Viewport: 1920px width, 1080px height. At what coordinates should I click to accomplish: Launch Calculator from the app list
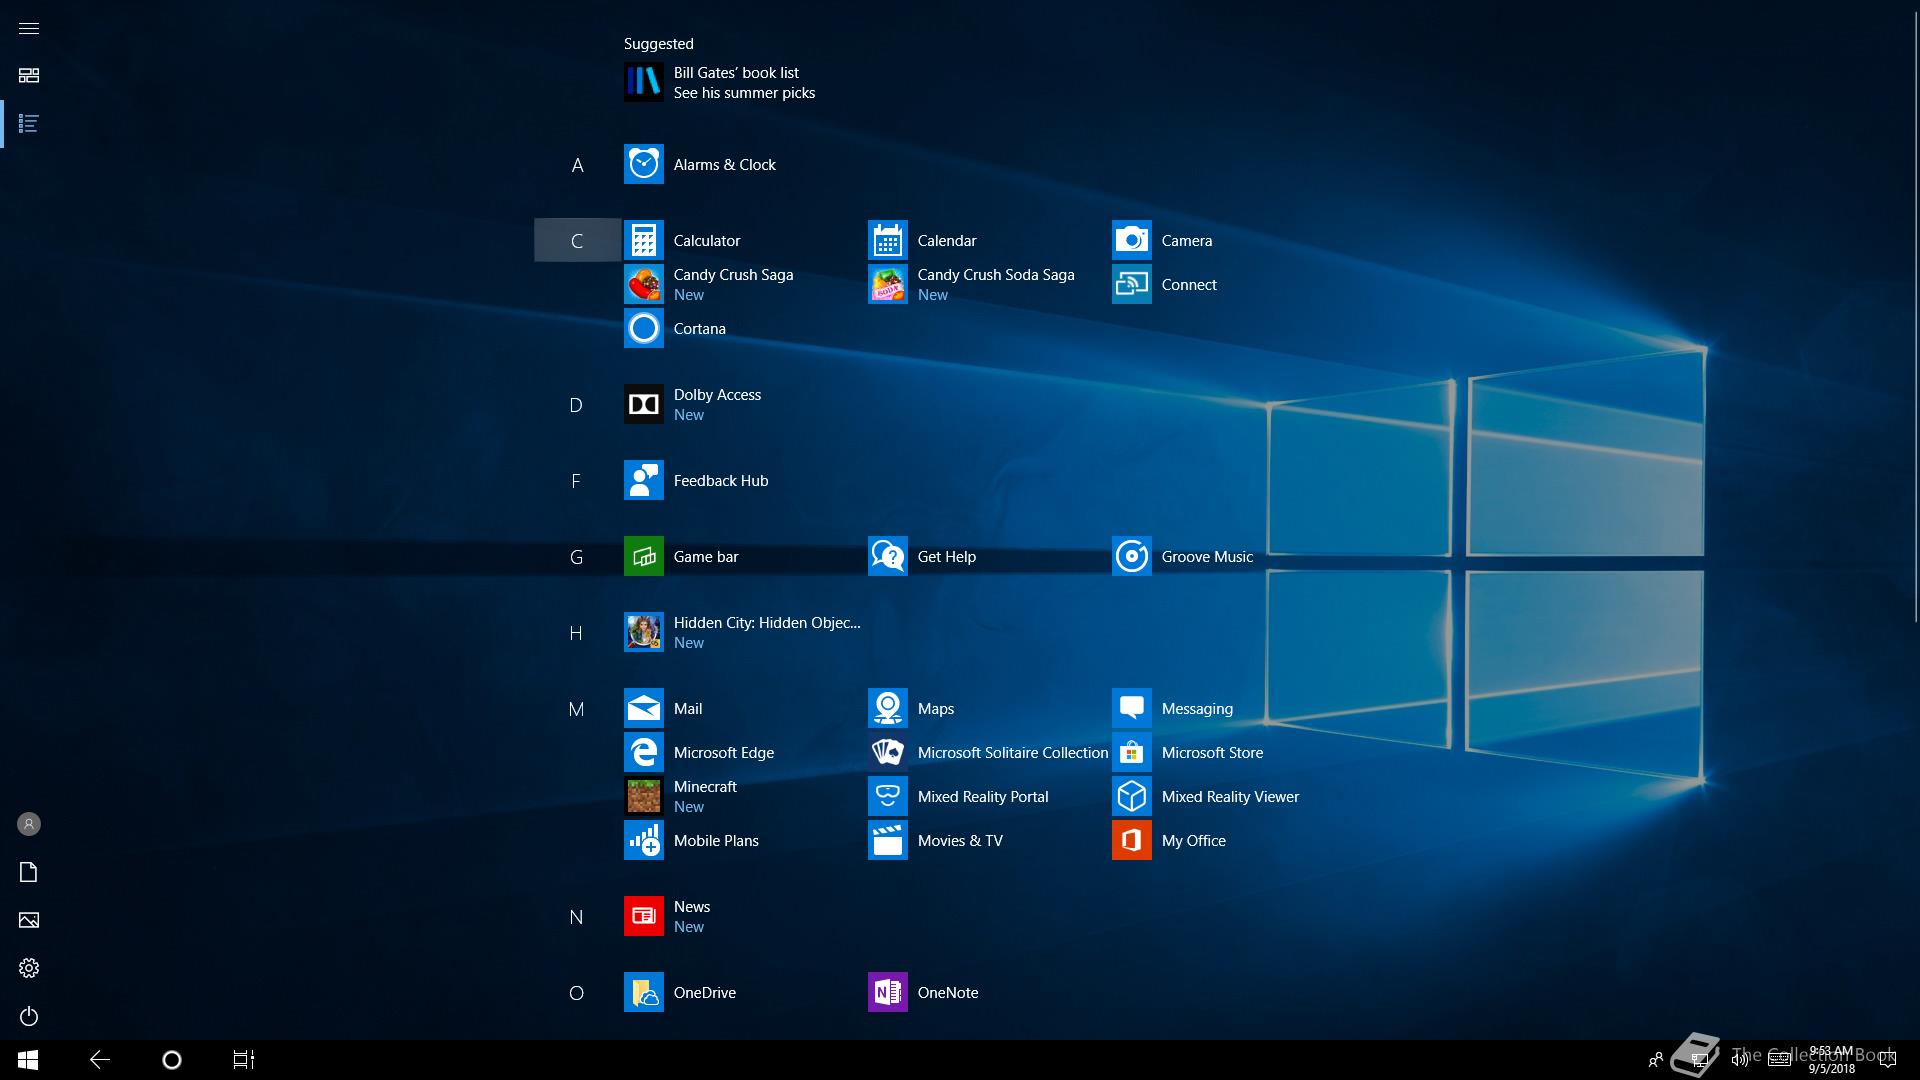click(643, 240)
